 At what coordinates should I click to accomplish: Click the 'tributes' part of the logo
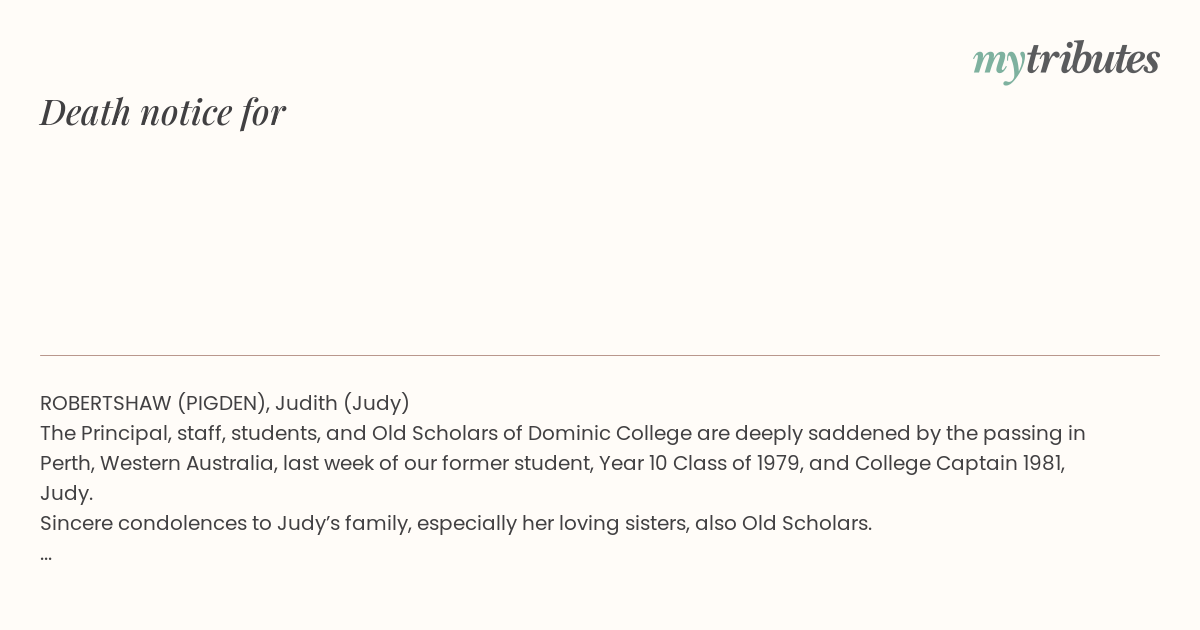coord(1093,59)
